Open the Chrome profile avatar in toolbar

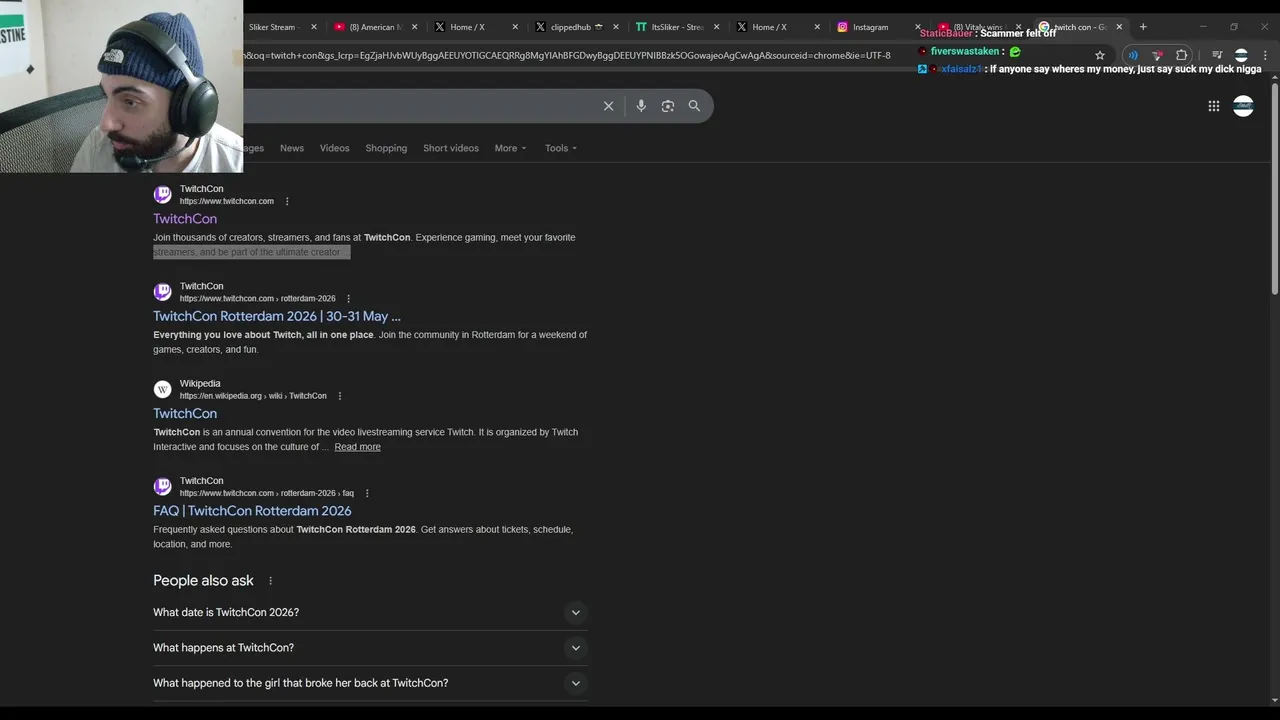coord(1241,55)
